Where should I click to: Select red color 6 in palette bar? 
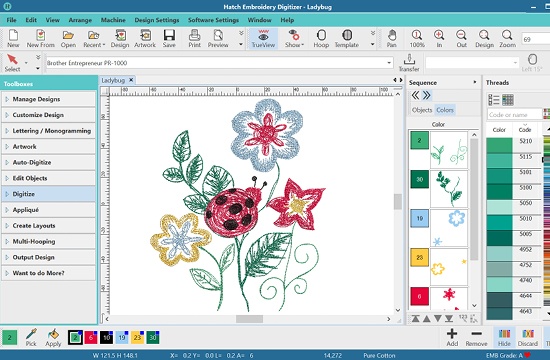[91, 338]
